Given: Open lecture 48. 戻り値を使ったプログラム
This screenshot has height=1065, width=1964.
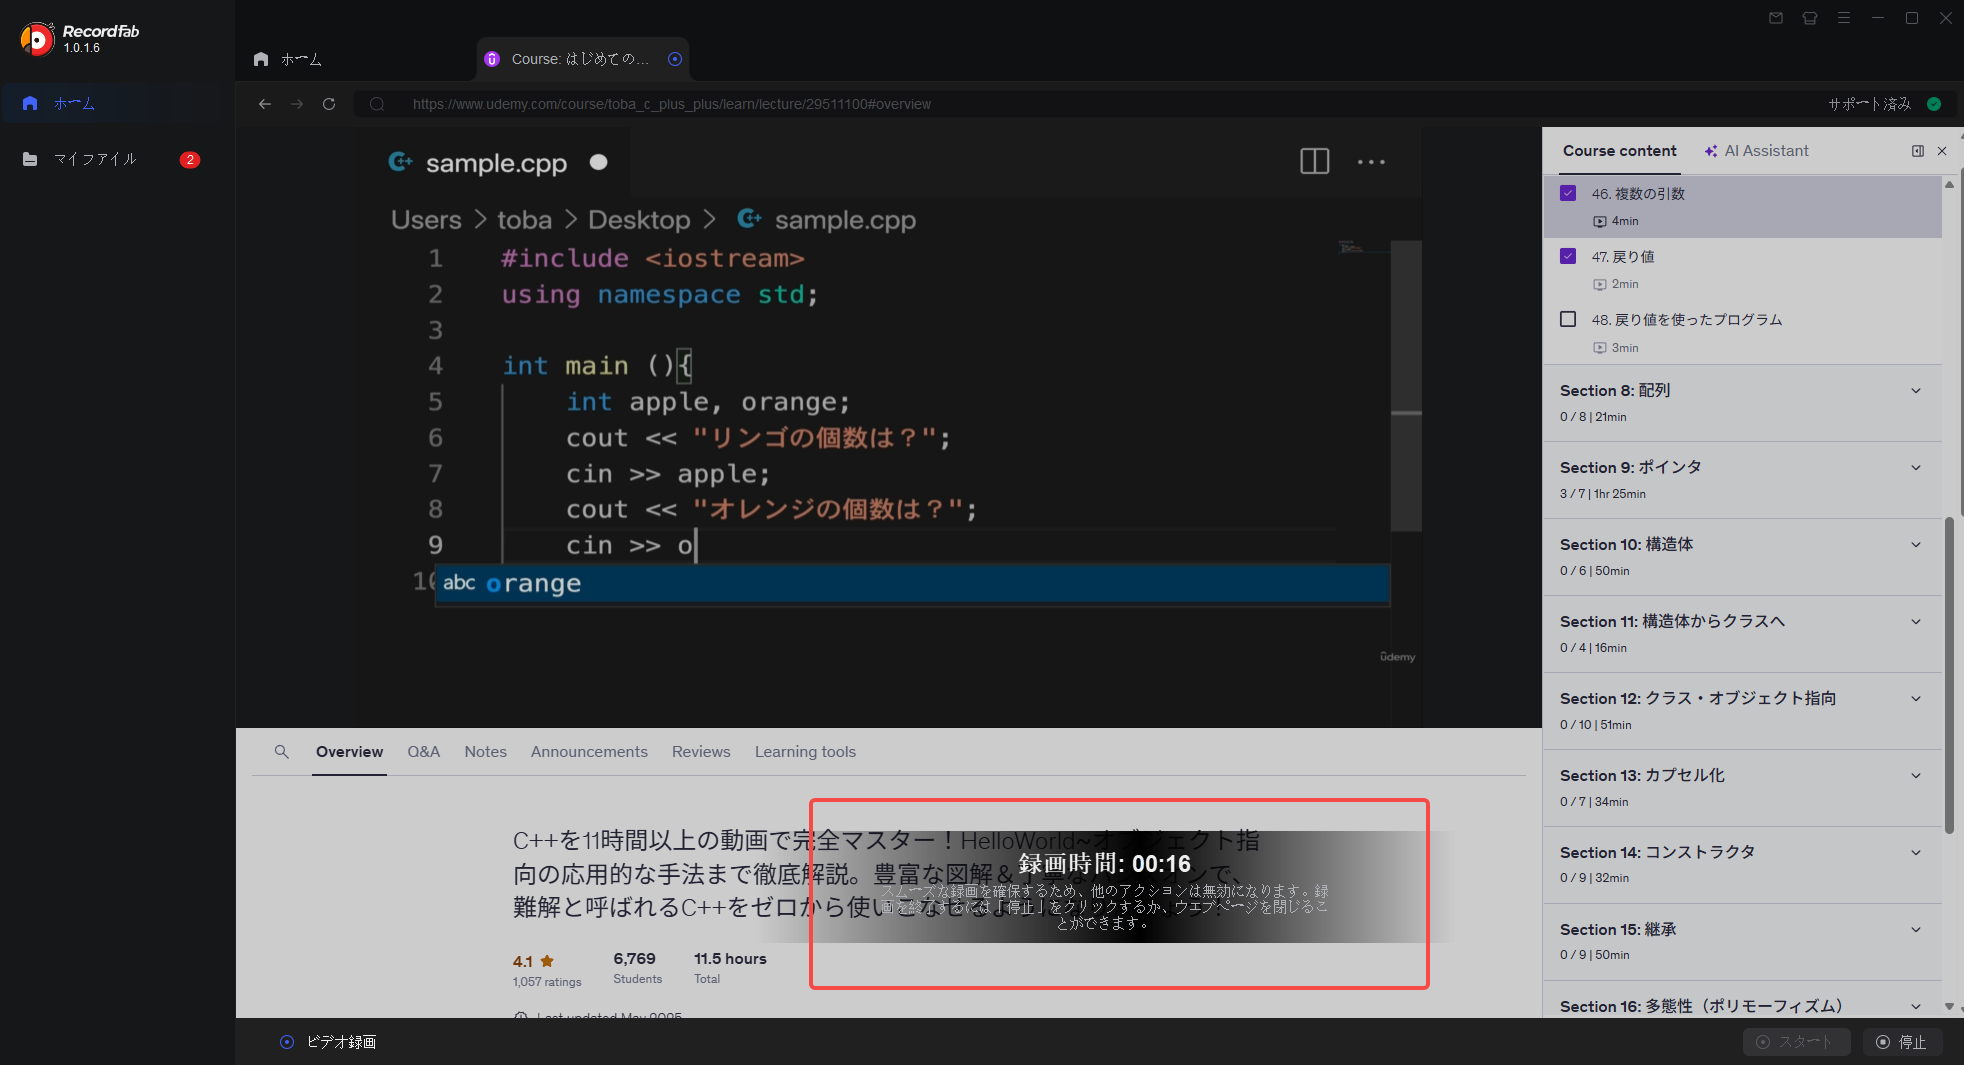Looking at the screenshot, I should 1743,333.
